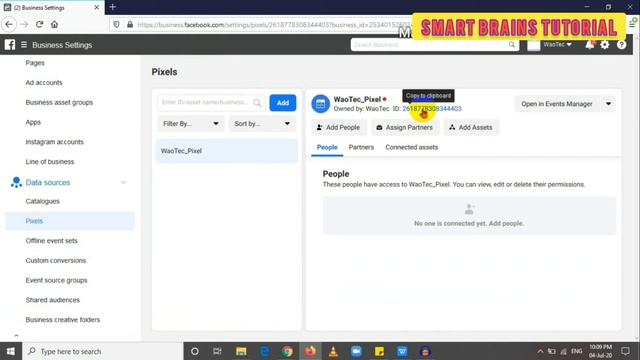Open Pages in the sidebar
Screen dimensions: 640x360
click(x=35, y=63)
